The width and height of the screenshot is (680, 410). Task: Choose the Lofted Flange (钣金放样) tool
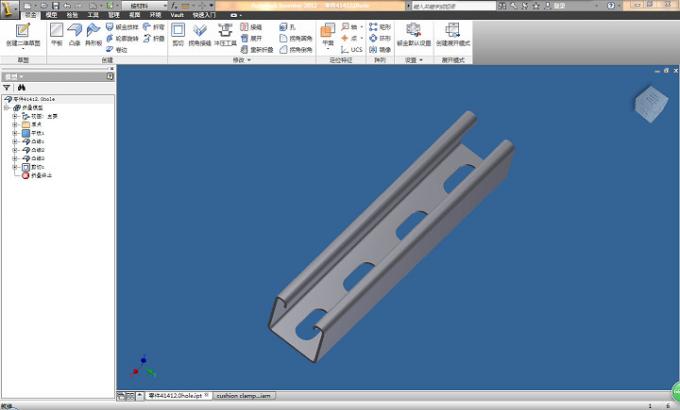[x=122, y=27]
